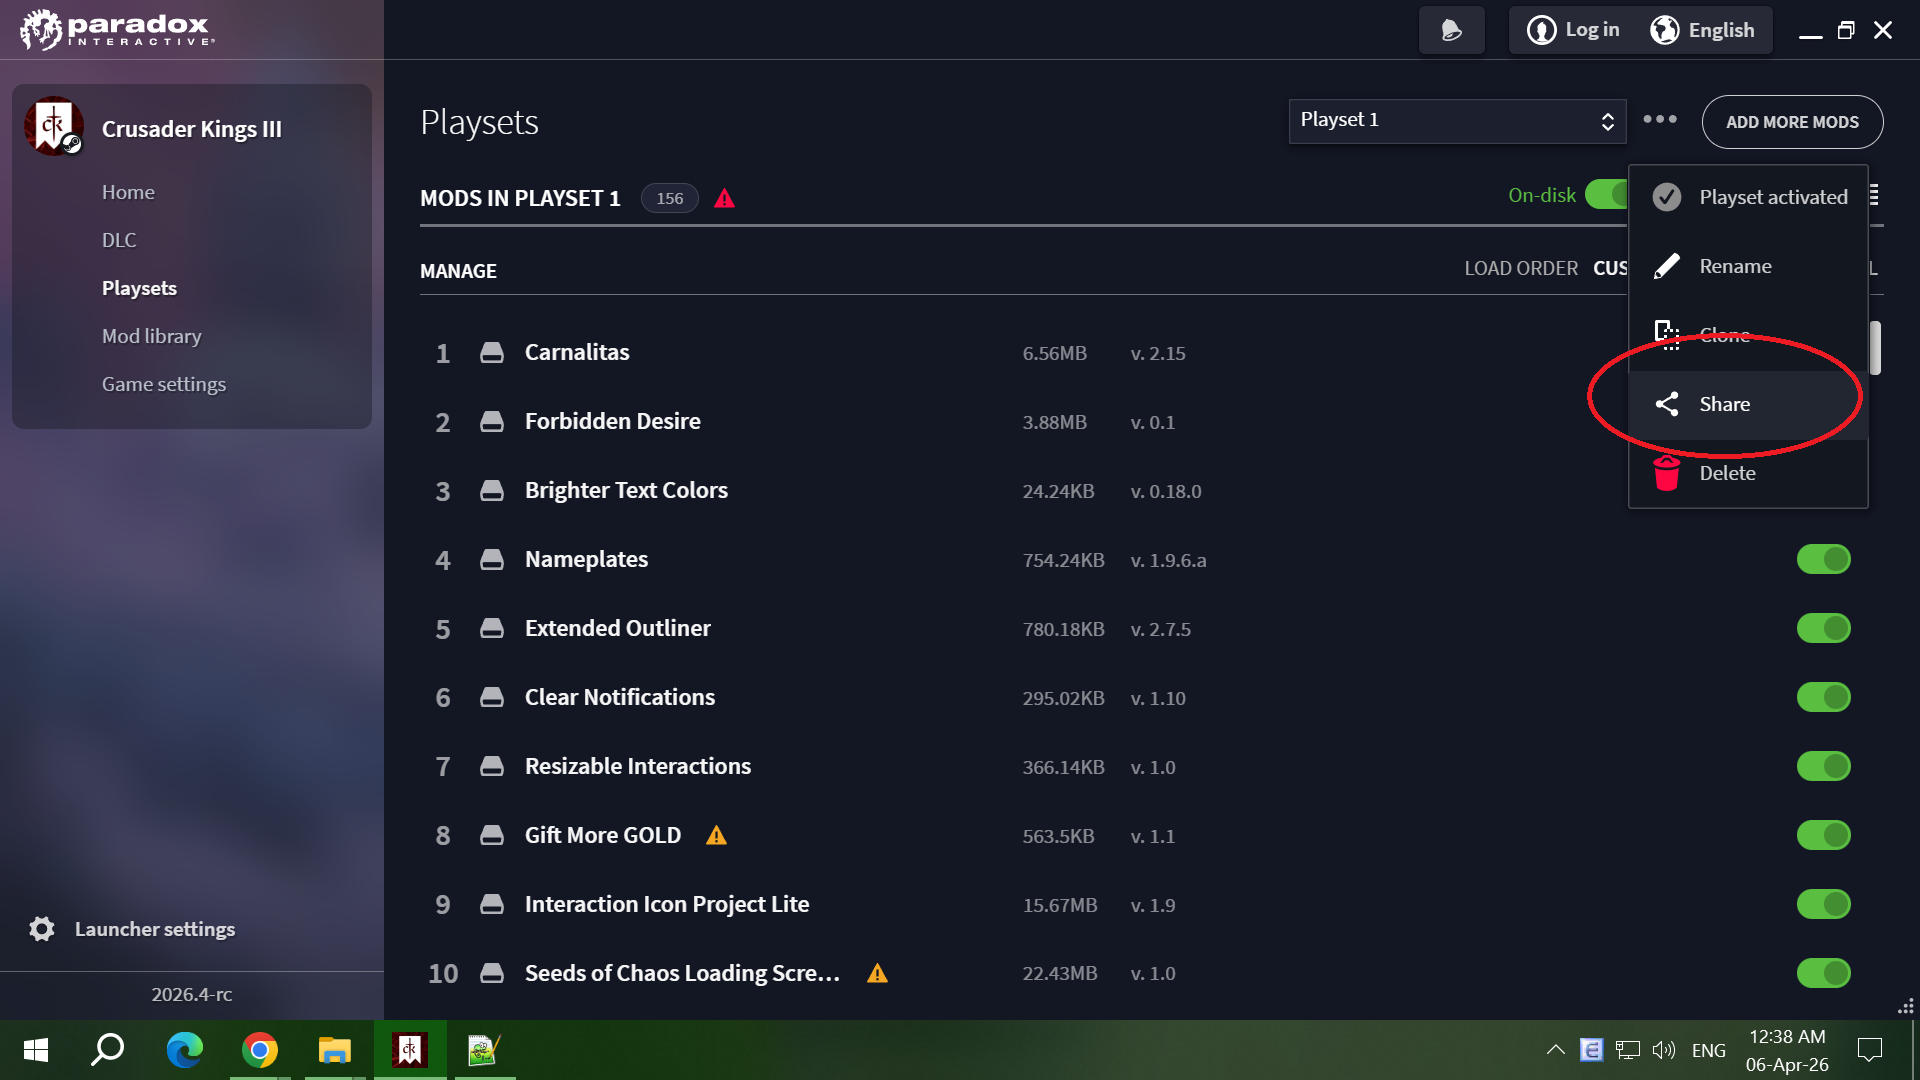Go to the Home section

(128, 192)
